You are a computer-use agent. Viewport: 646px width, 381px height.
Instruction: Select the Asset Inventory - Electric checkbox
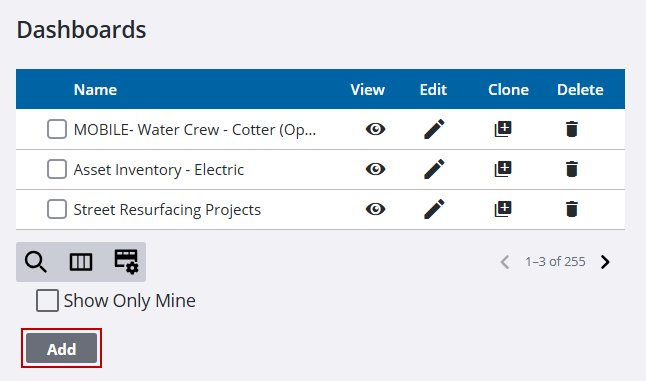tap(57, 169)
